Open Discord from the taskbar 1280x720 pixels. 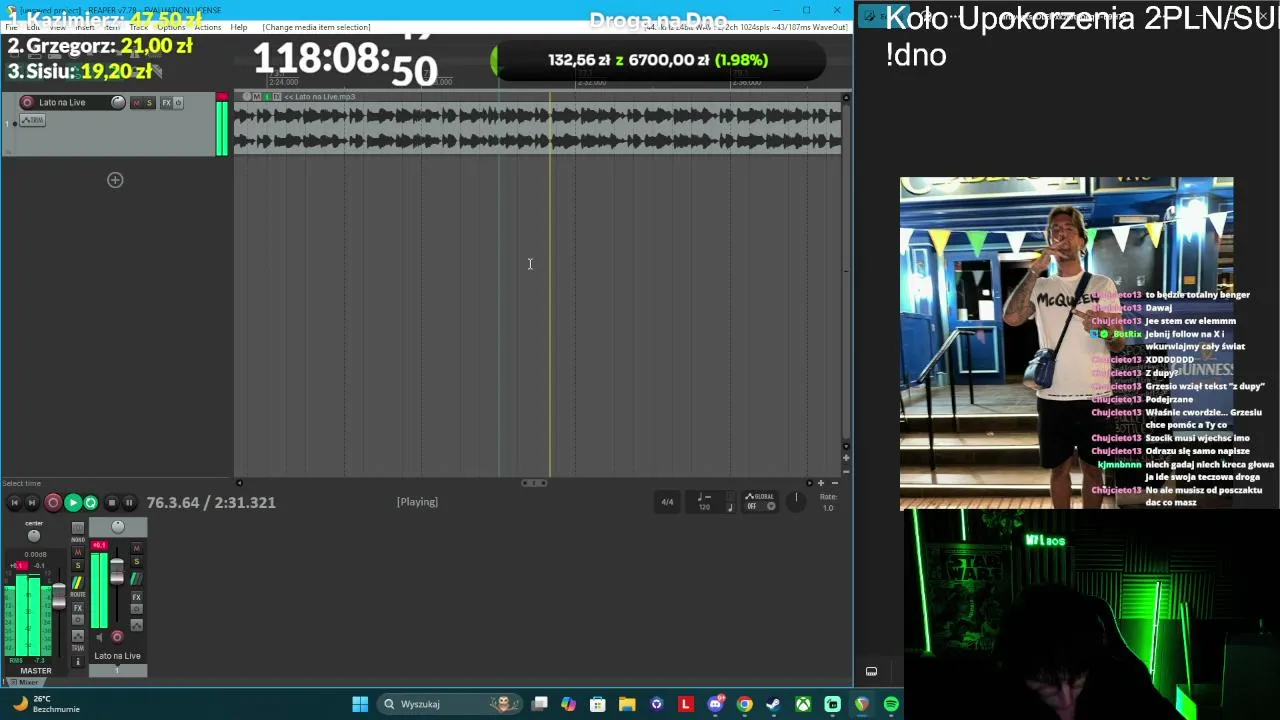click(715, 704)
